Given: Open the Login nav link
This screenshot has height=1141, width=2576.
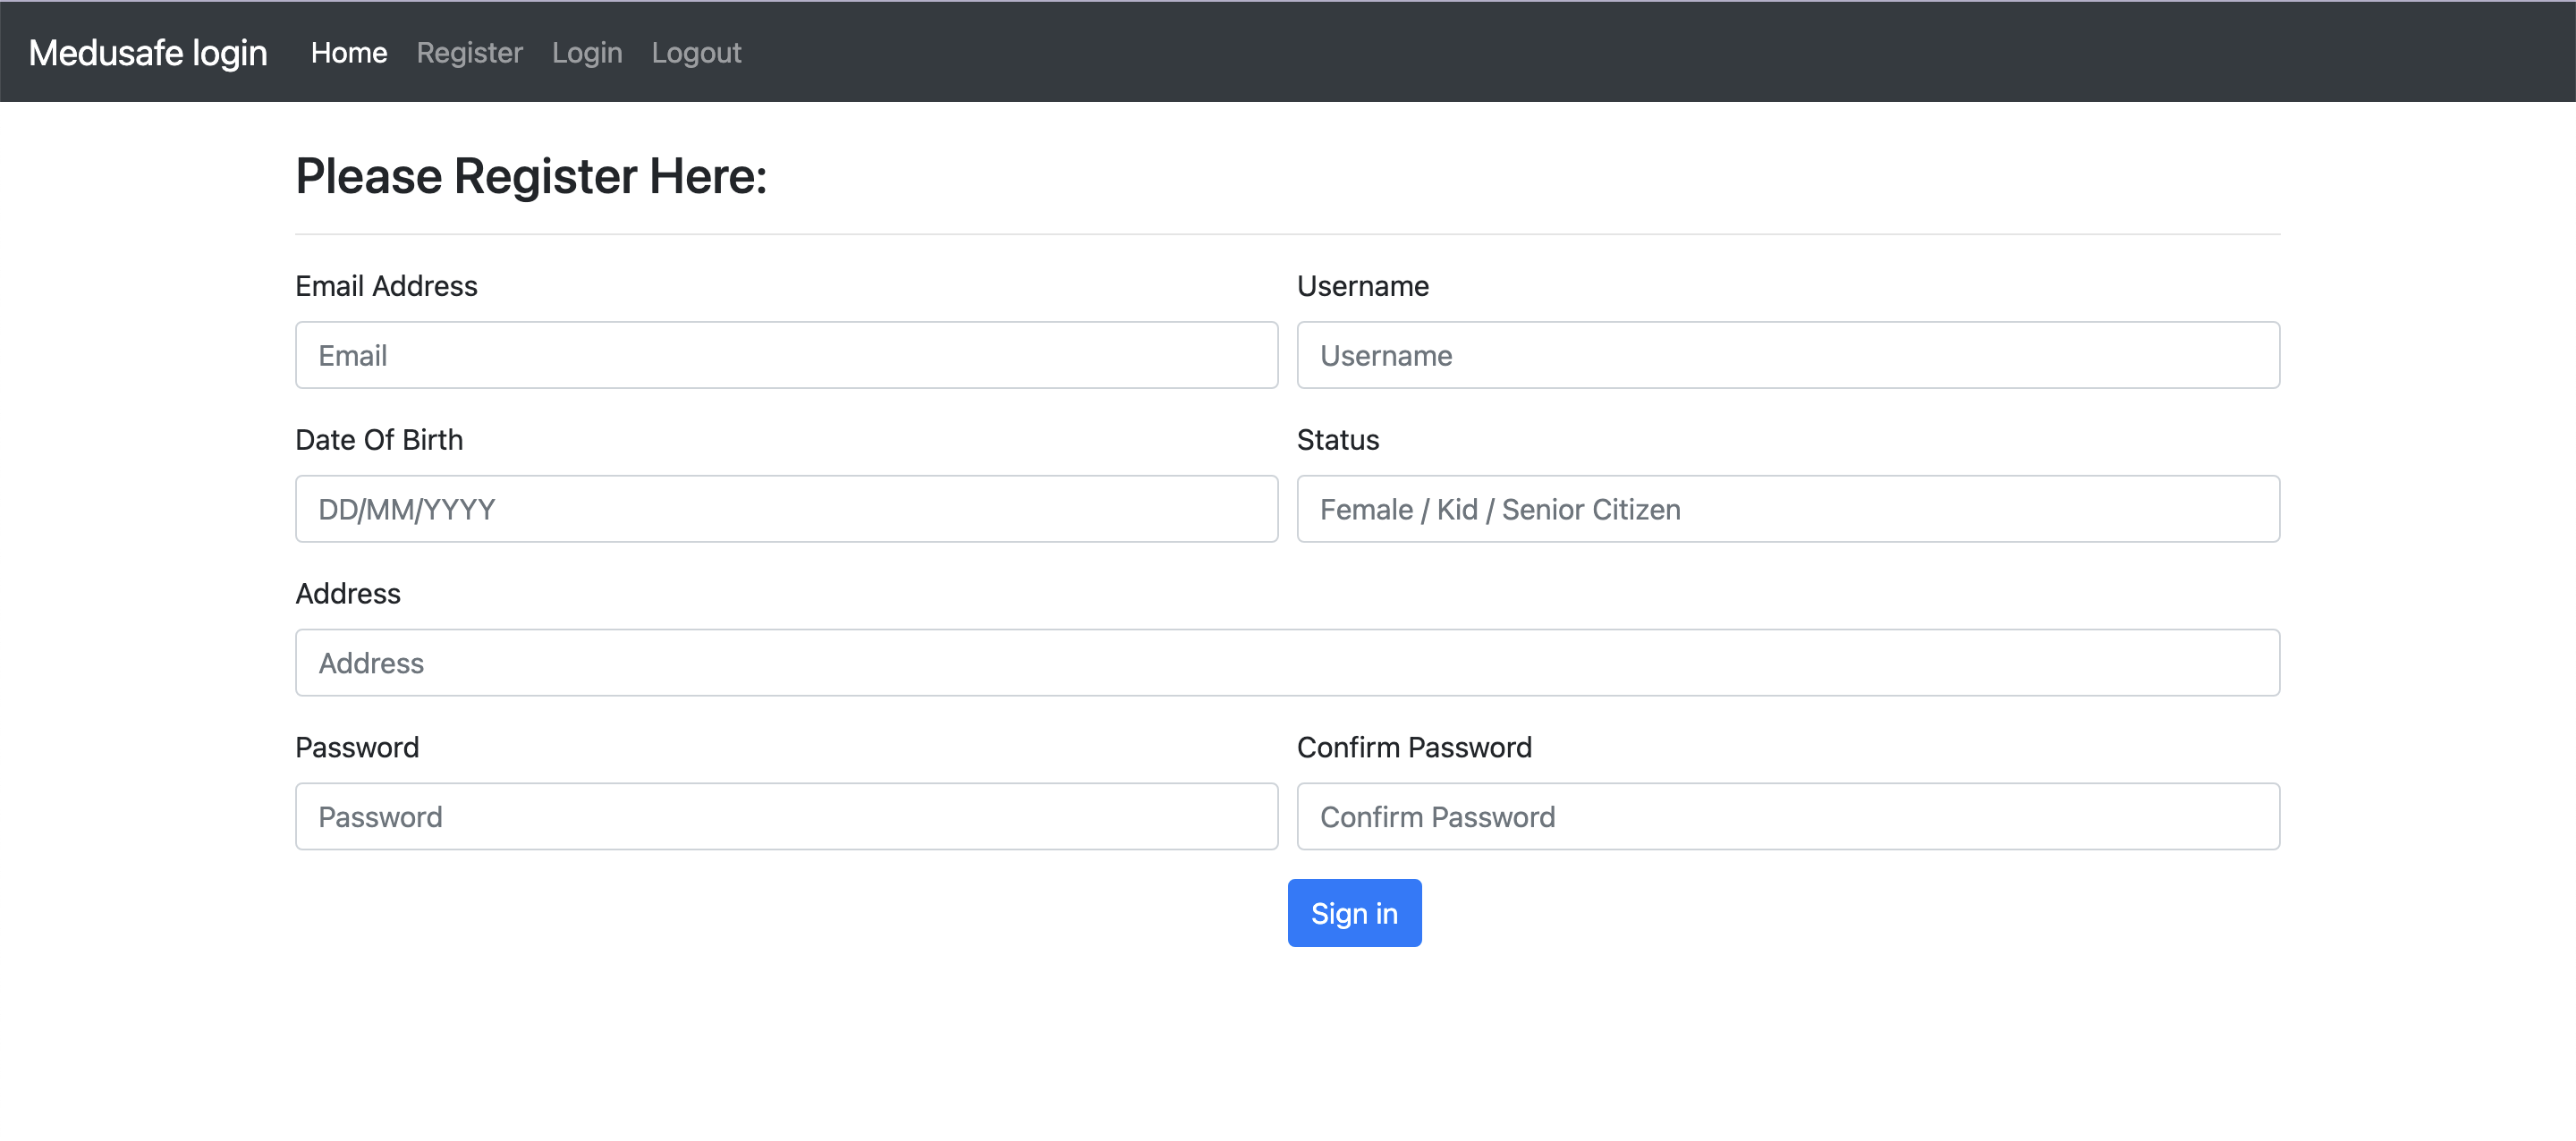Looking at the screenshot, I should 587,52.
